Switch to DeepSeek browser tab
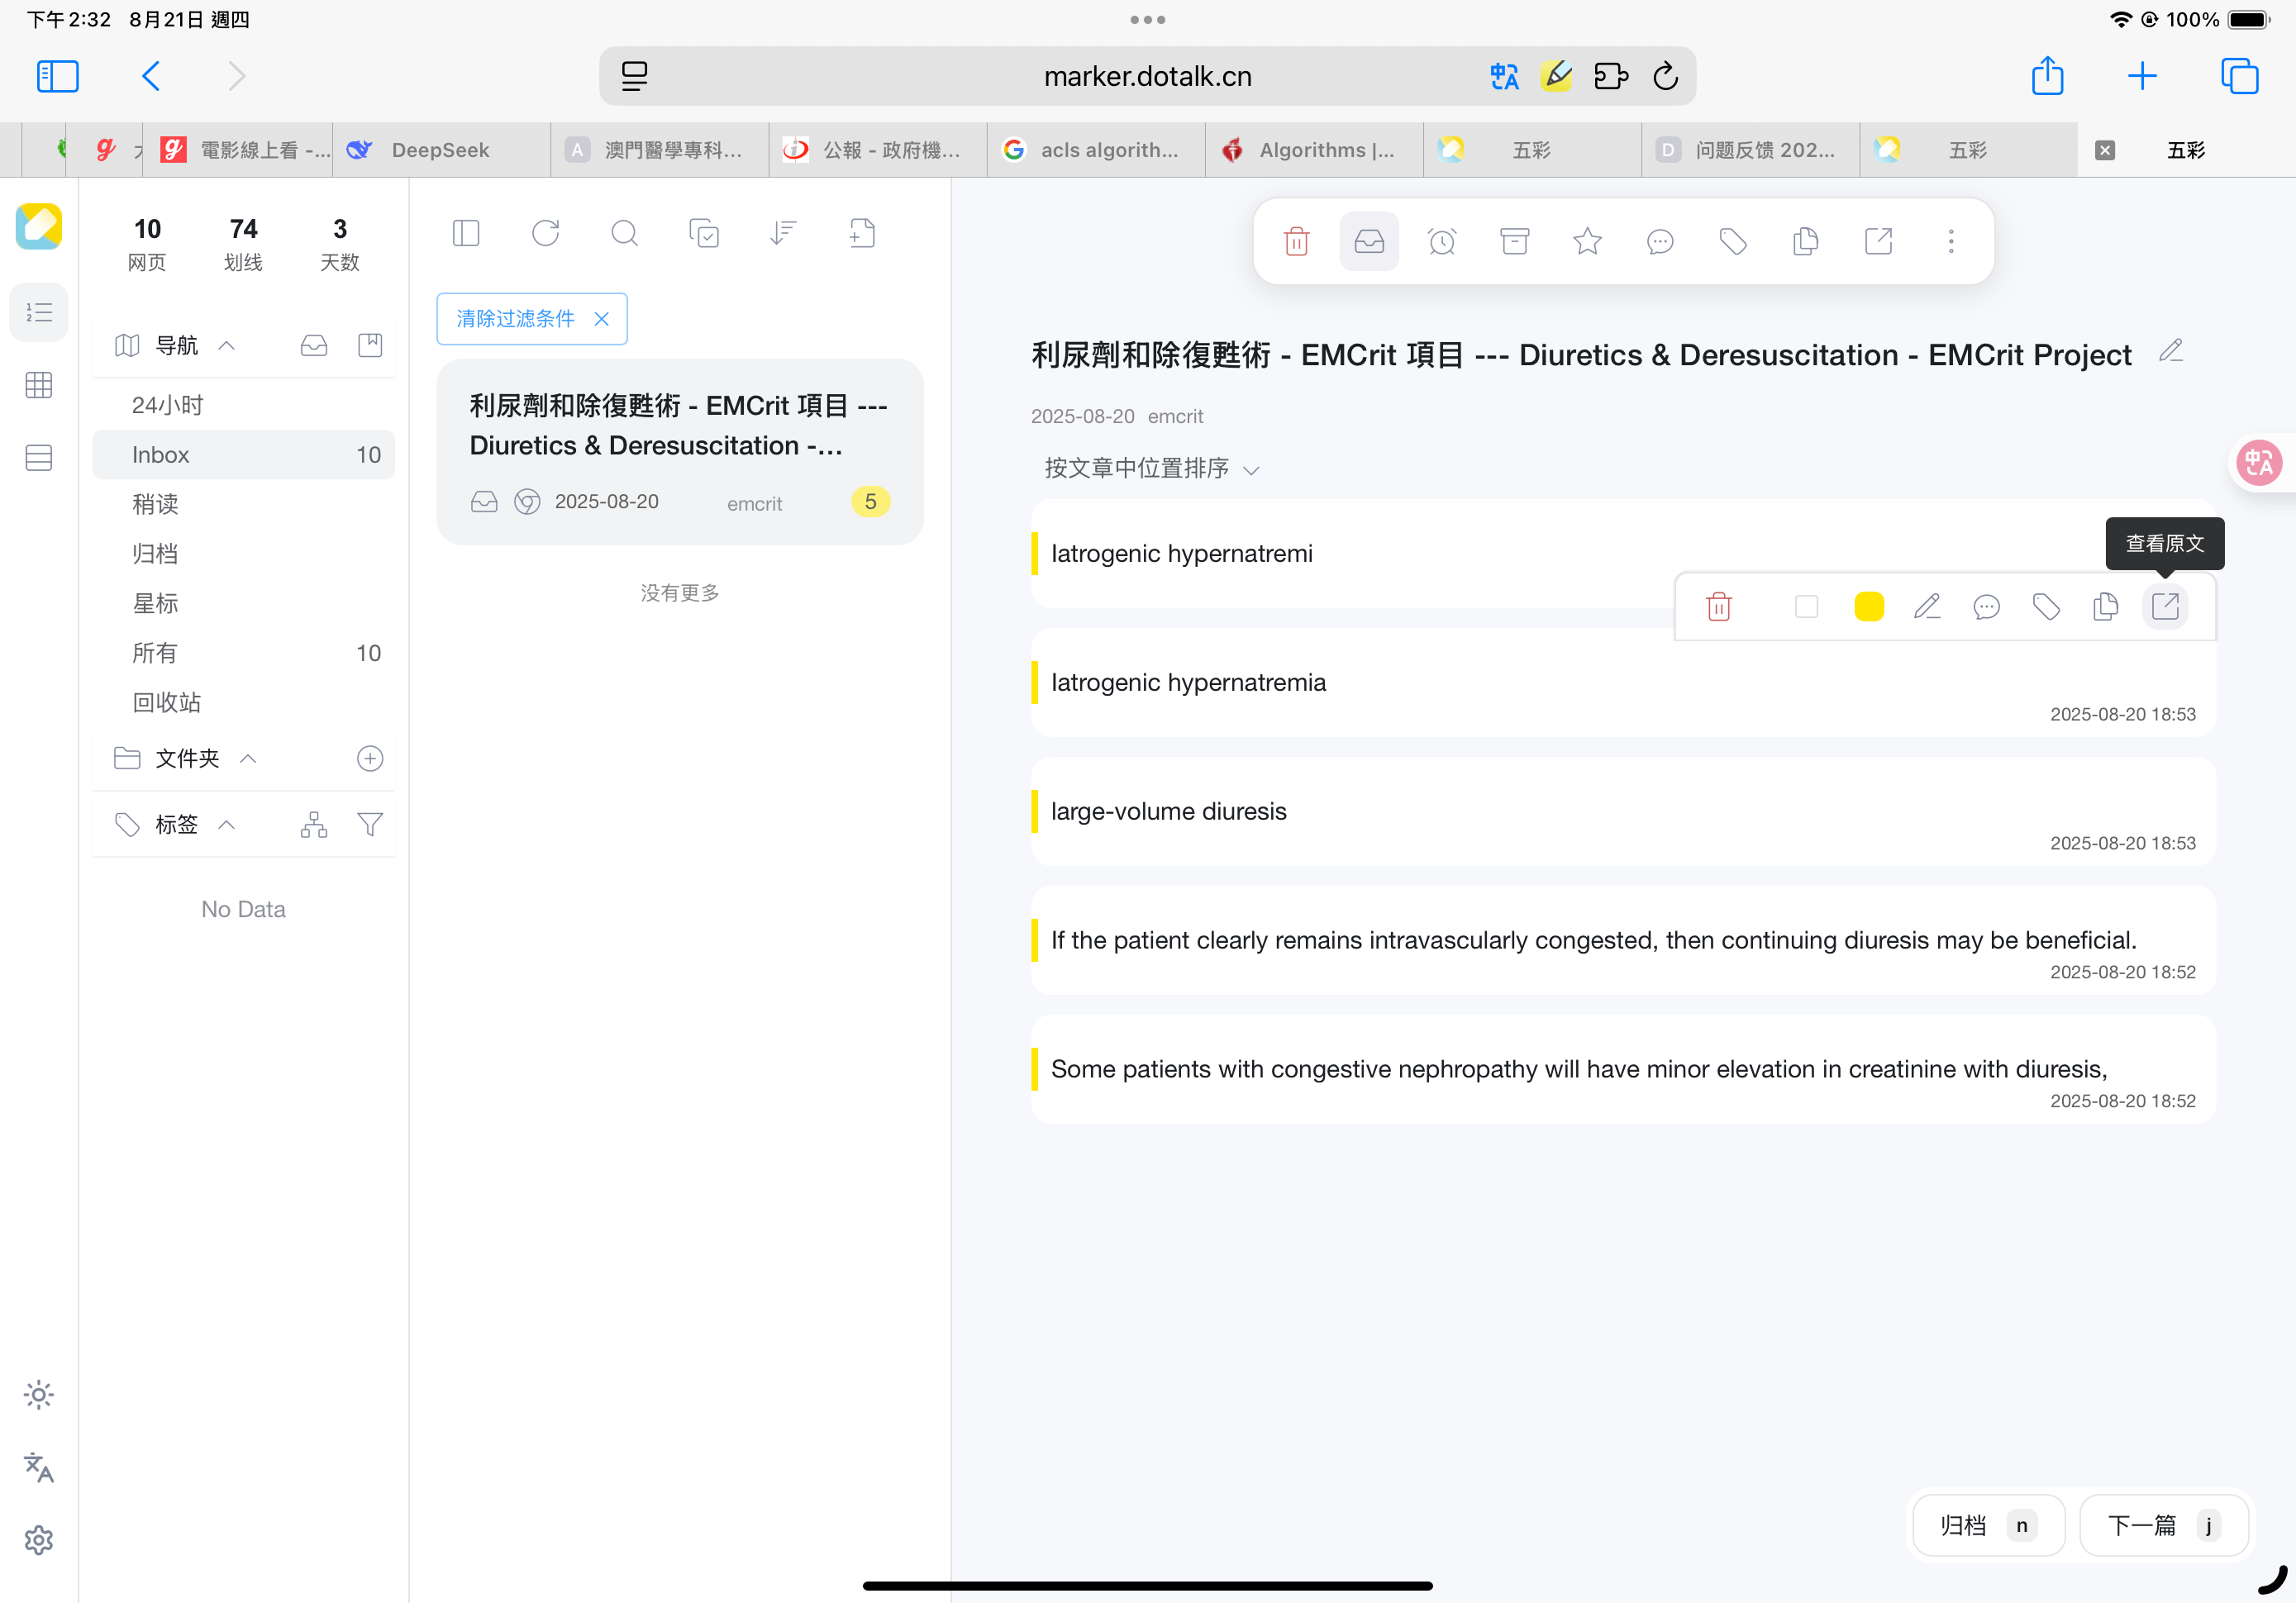Image resolution: width=2296 pixels, height=1603 pixels. pyautogui.click(x=441, y=150)
